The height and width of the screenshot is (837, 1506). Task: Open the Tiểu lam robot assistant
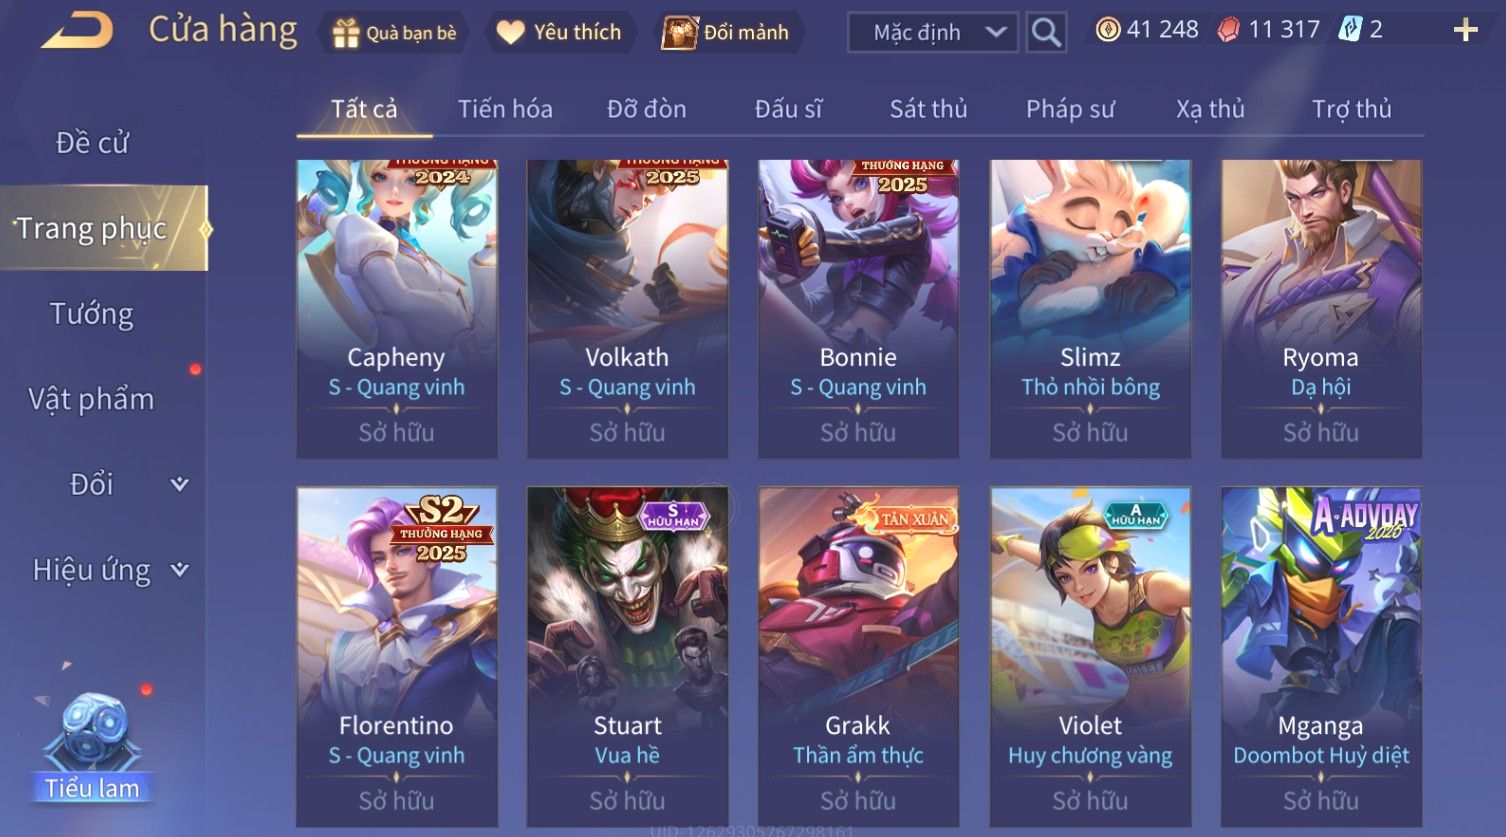coord(92,747)
